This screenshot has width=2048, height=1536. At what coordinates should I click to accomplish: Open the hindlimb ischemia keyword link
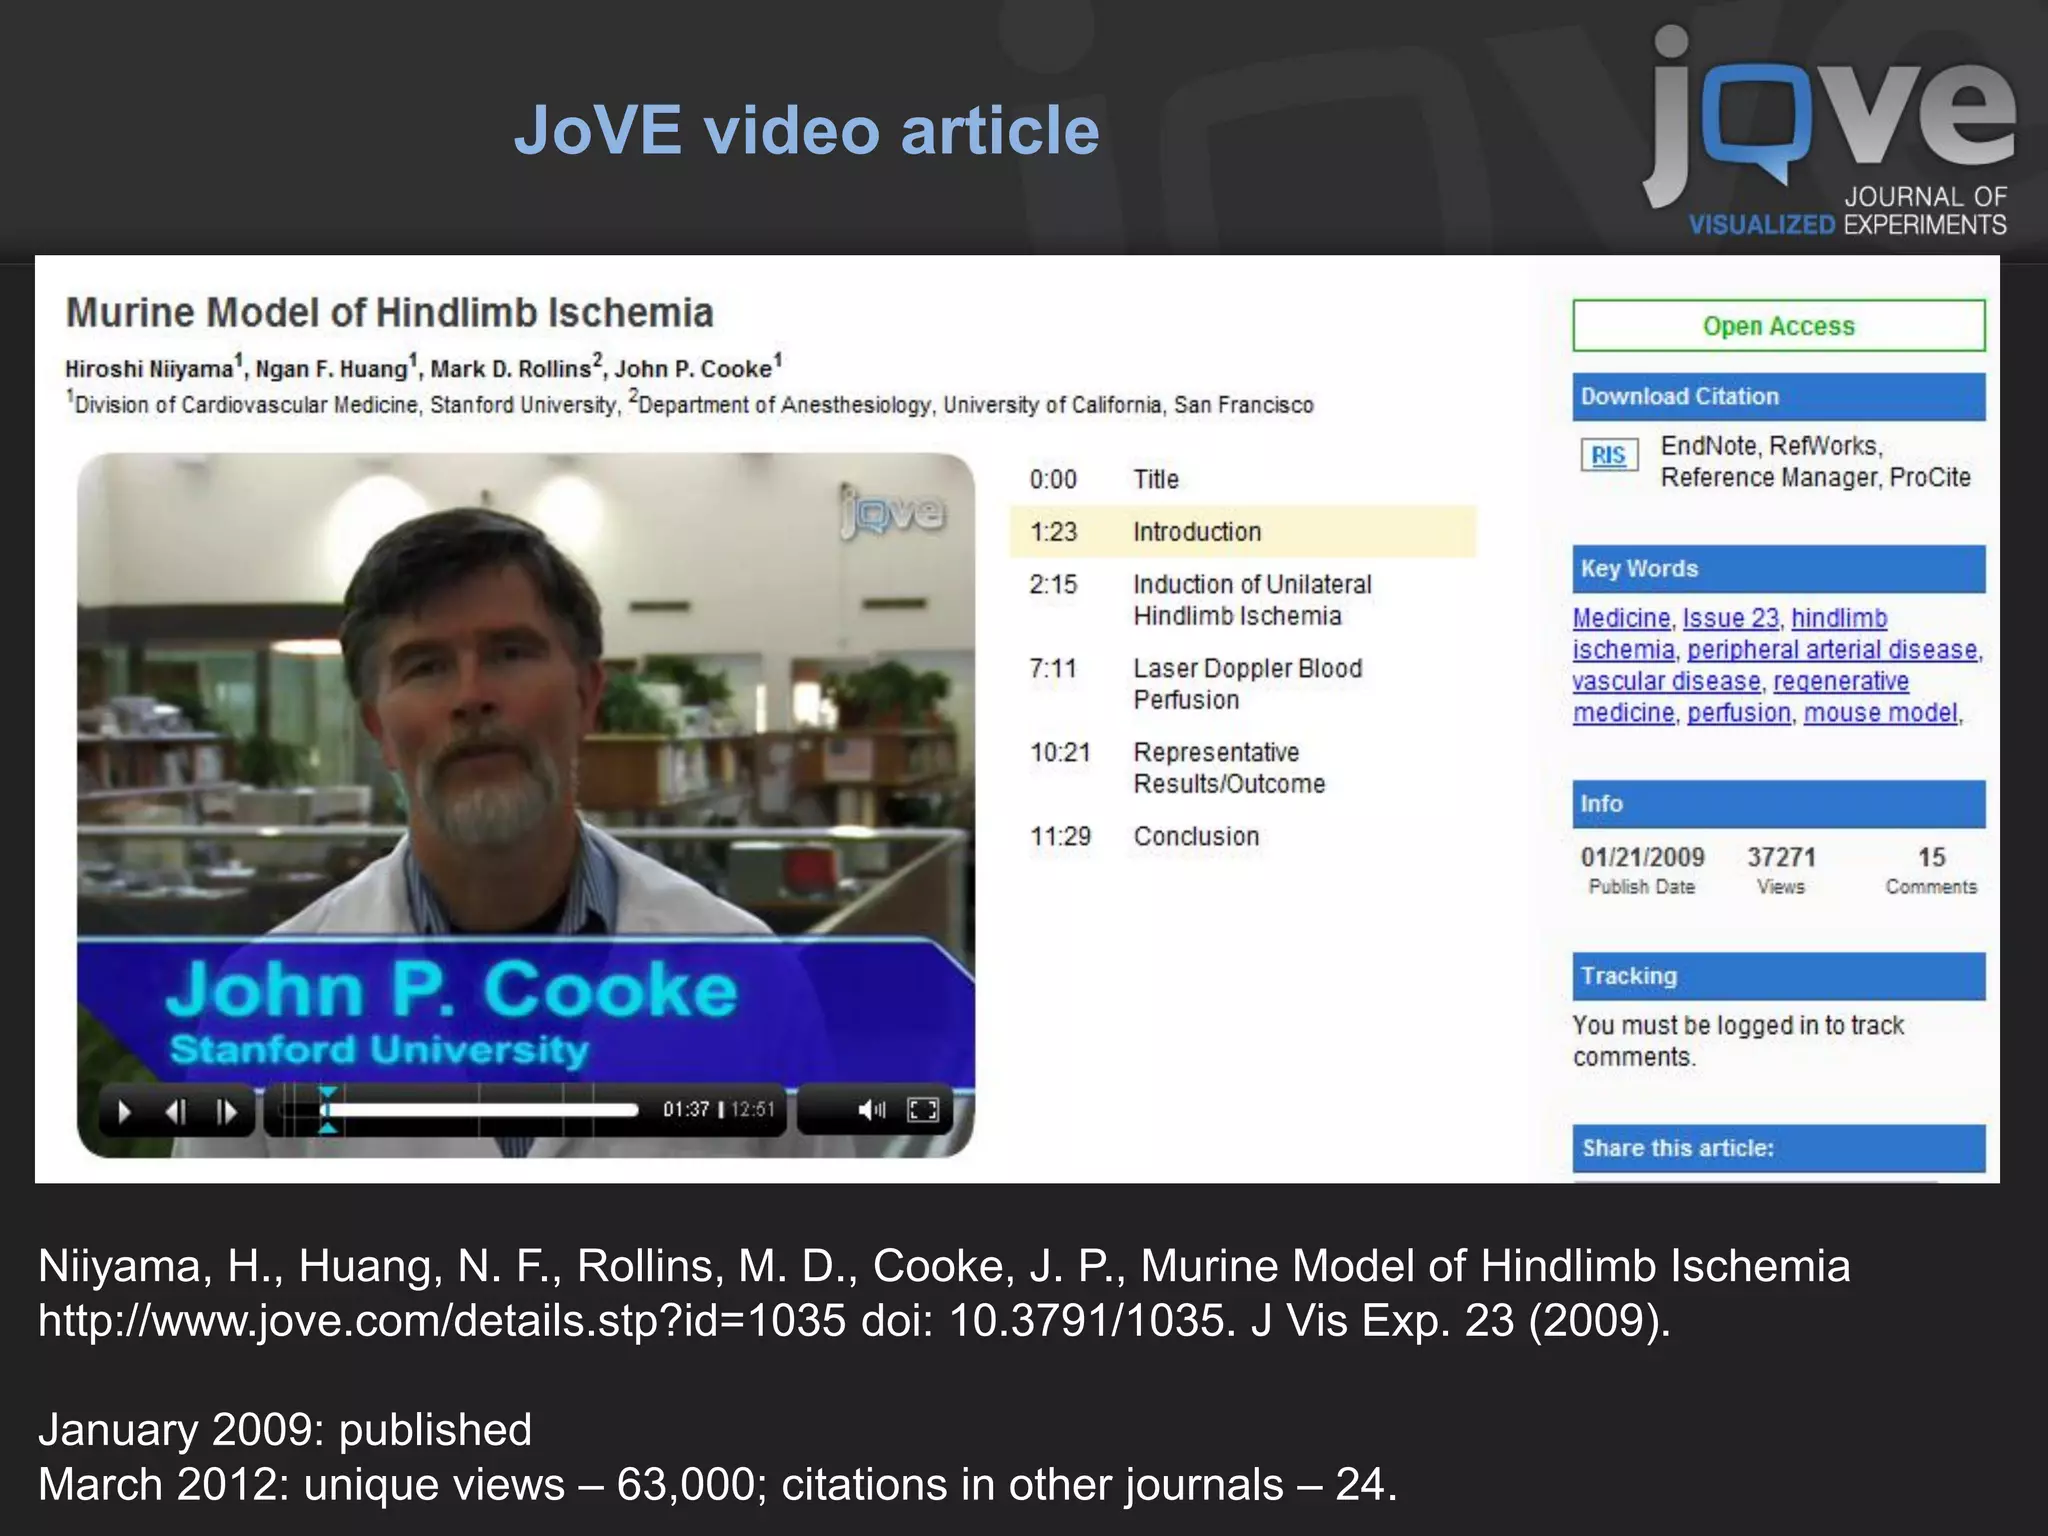[x=1838, y=619]
